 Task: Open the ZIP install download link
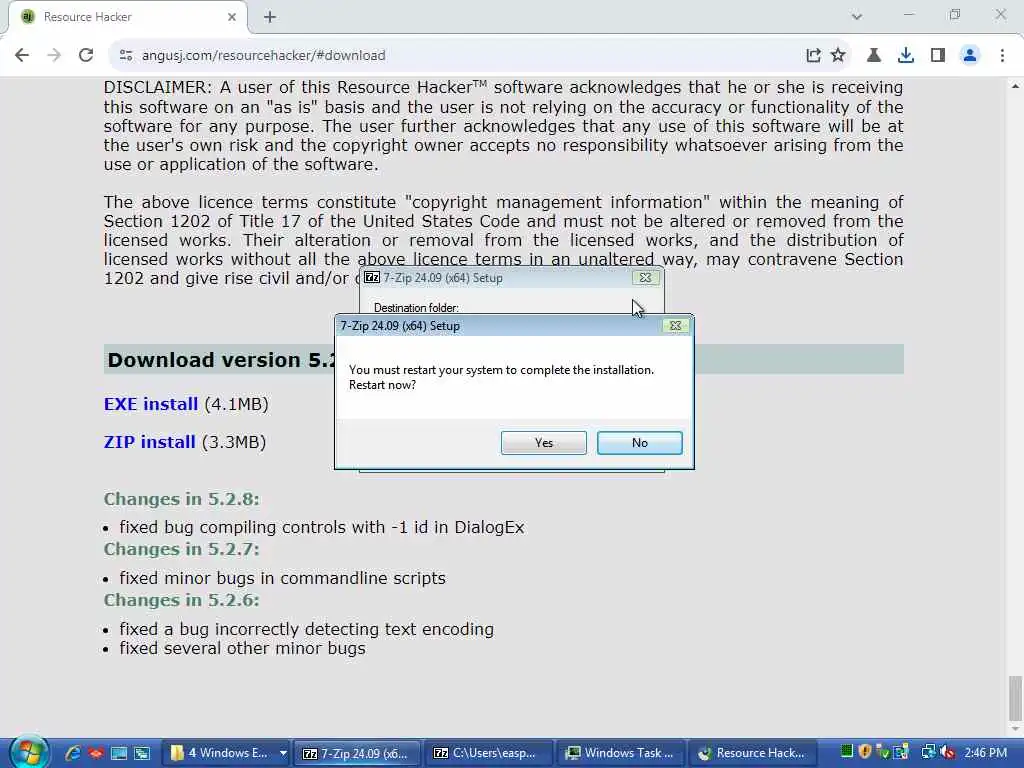[150, 442]
